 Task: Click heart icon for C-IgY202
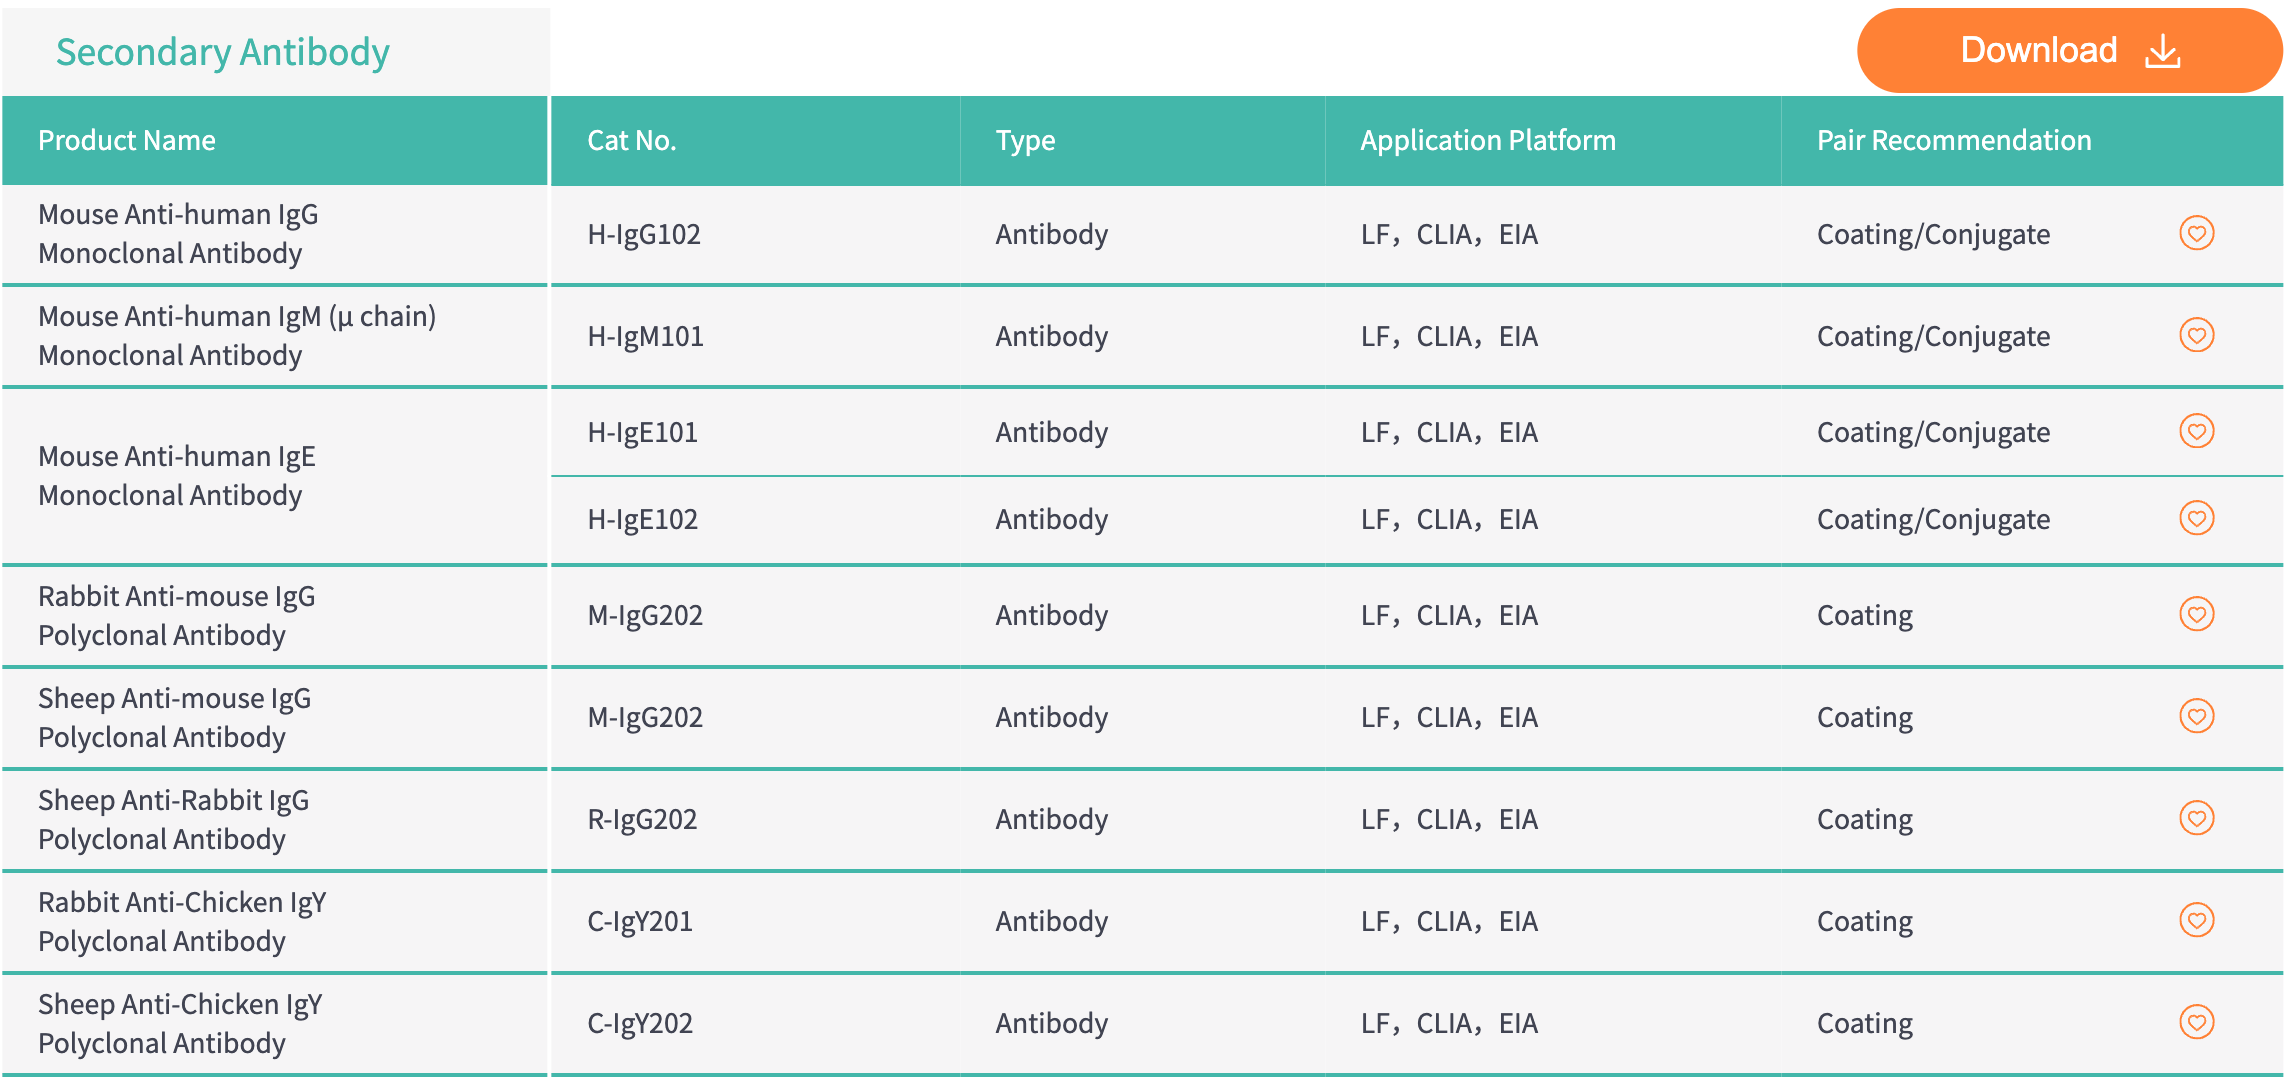pyautogui.click(x=2197, y=1022)
